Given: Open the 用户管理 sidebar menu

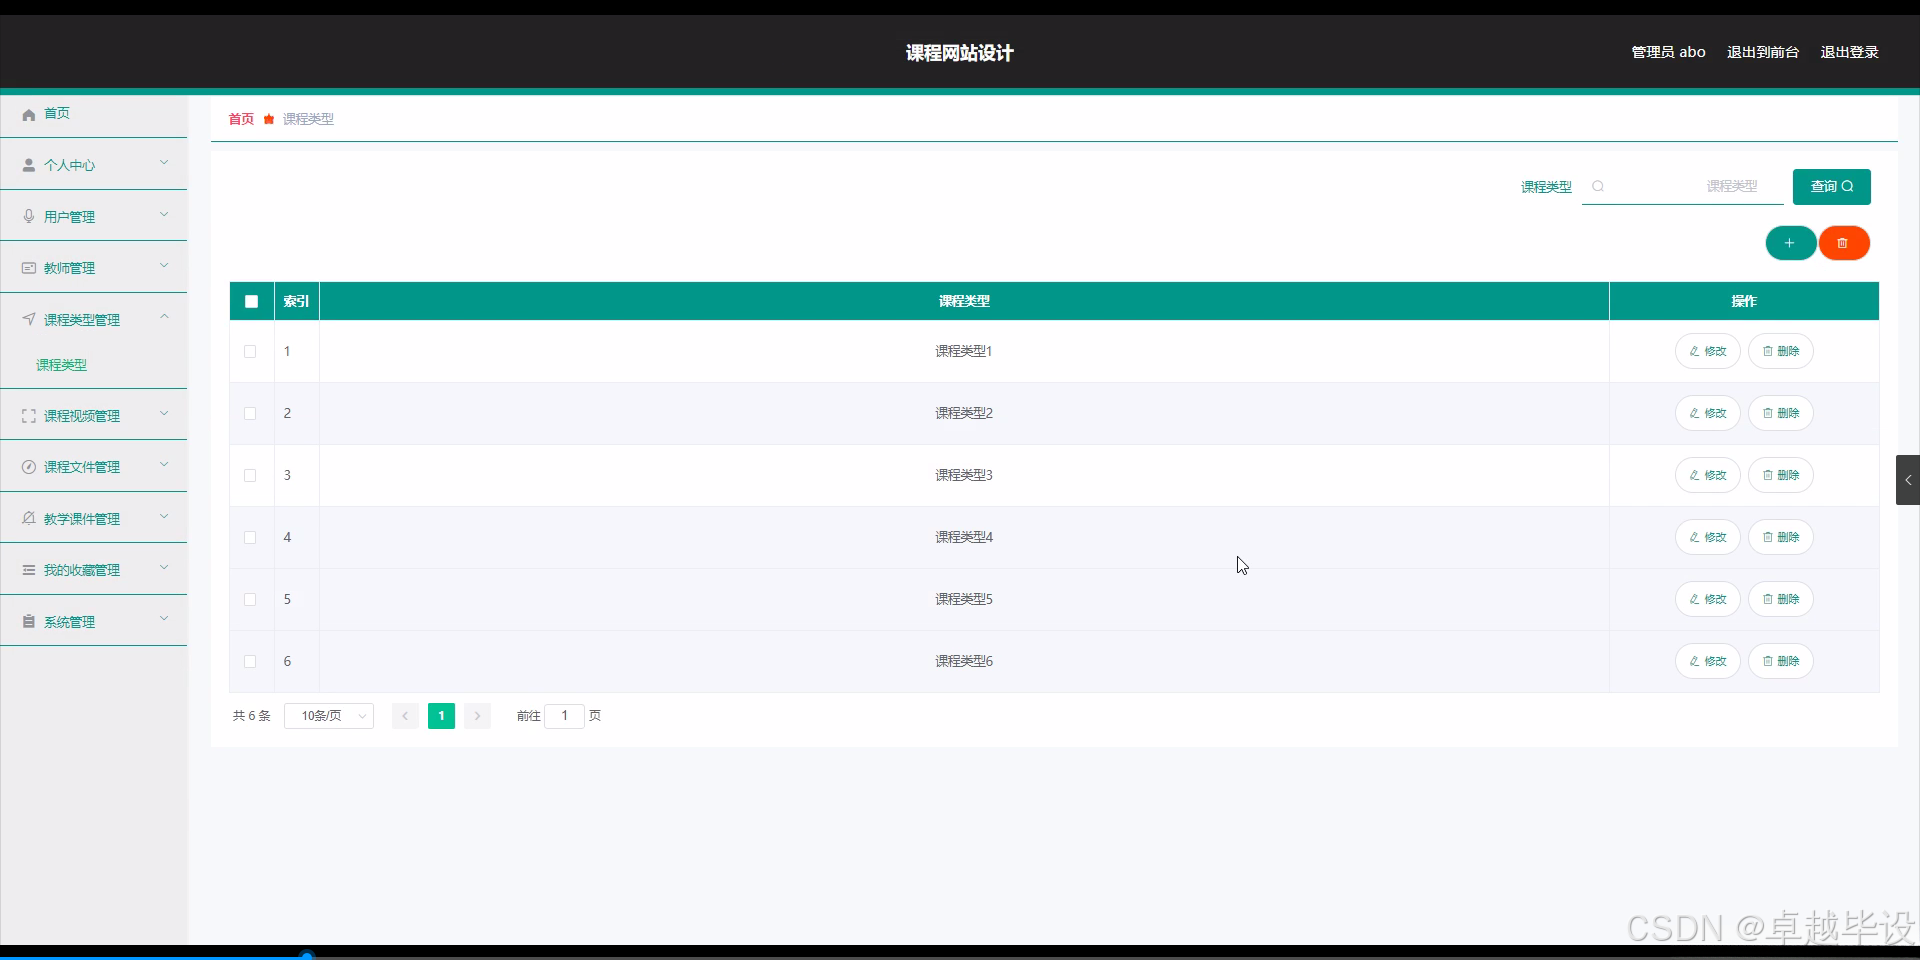Looking at the screenshot, I should click(x=94, y=216).
